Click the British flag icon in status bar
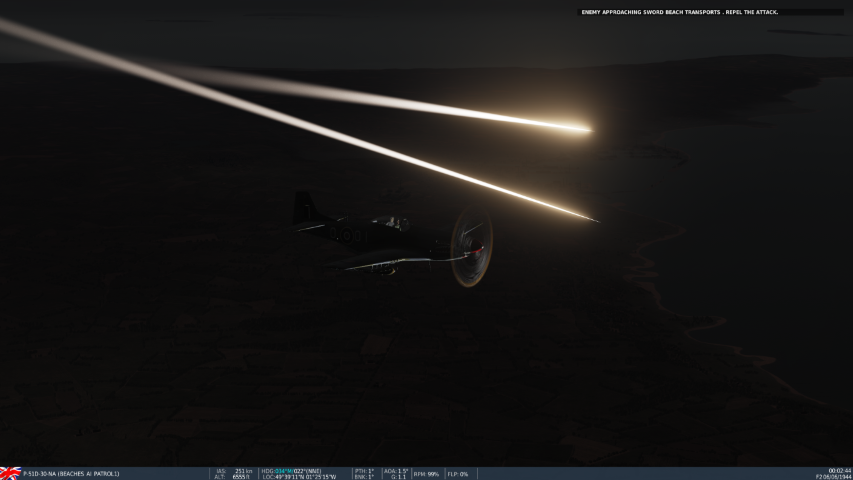The width and height of the screenshot is (853, 480). (10, 473)
